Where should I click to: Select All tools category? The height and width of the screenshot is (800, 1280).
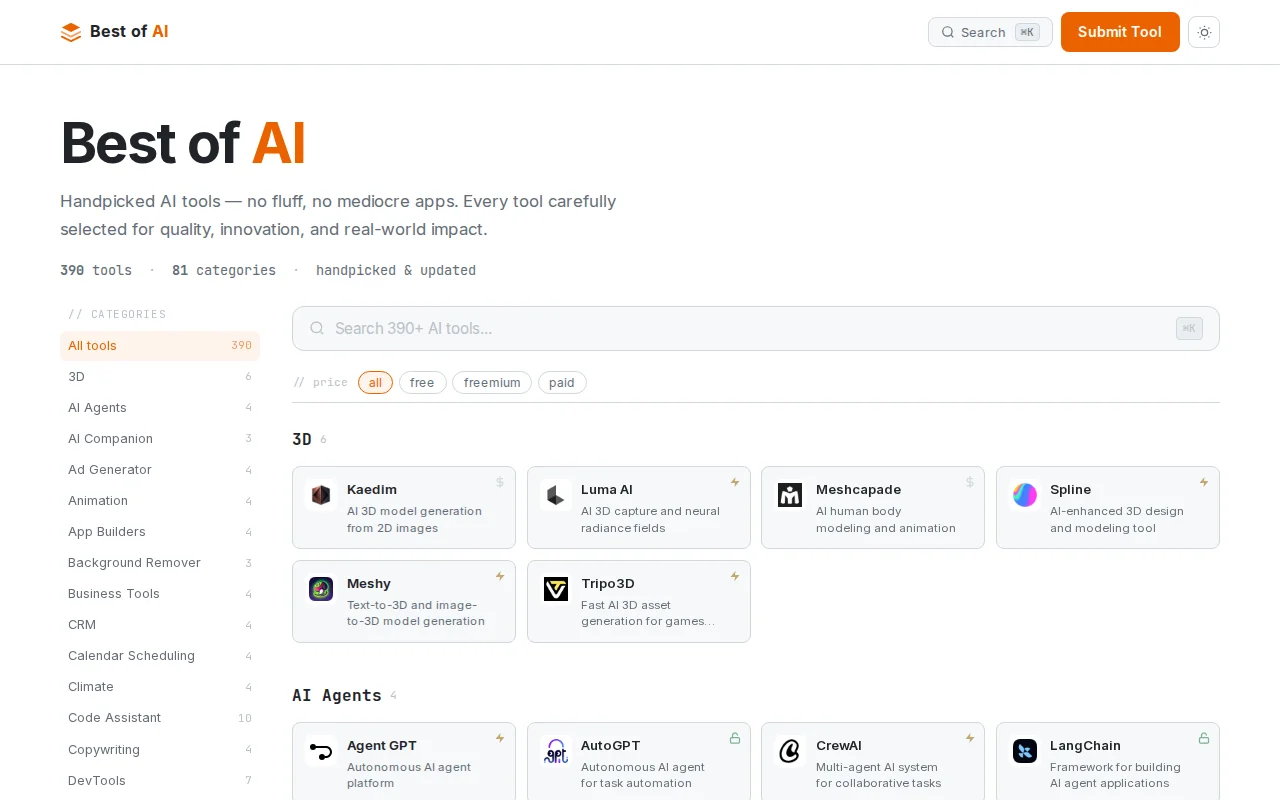click(x=160, y=346)
